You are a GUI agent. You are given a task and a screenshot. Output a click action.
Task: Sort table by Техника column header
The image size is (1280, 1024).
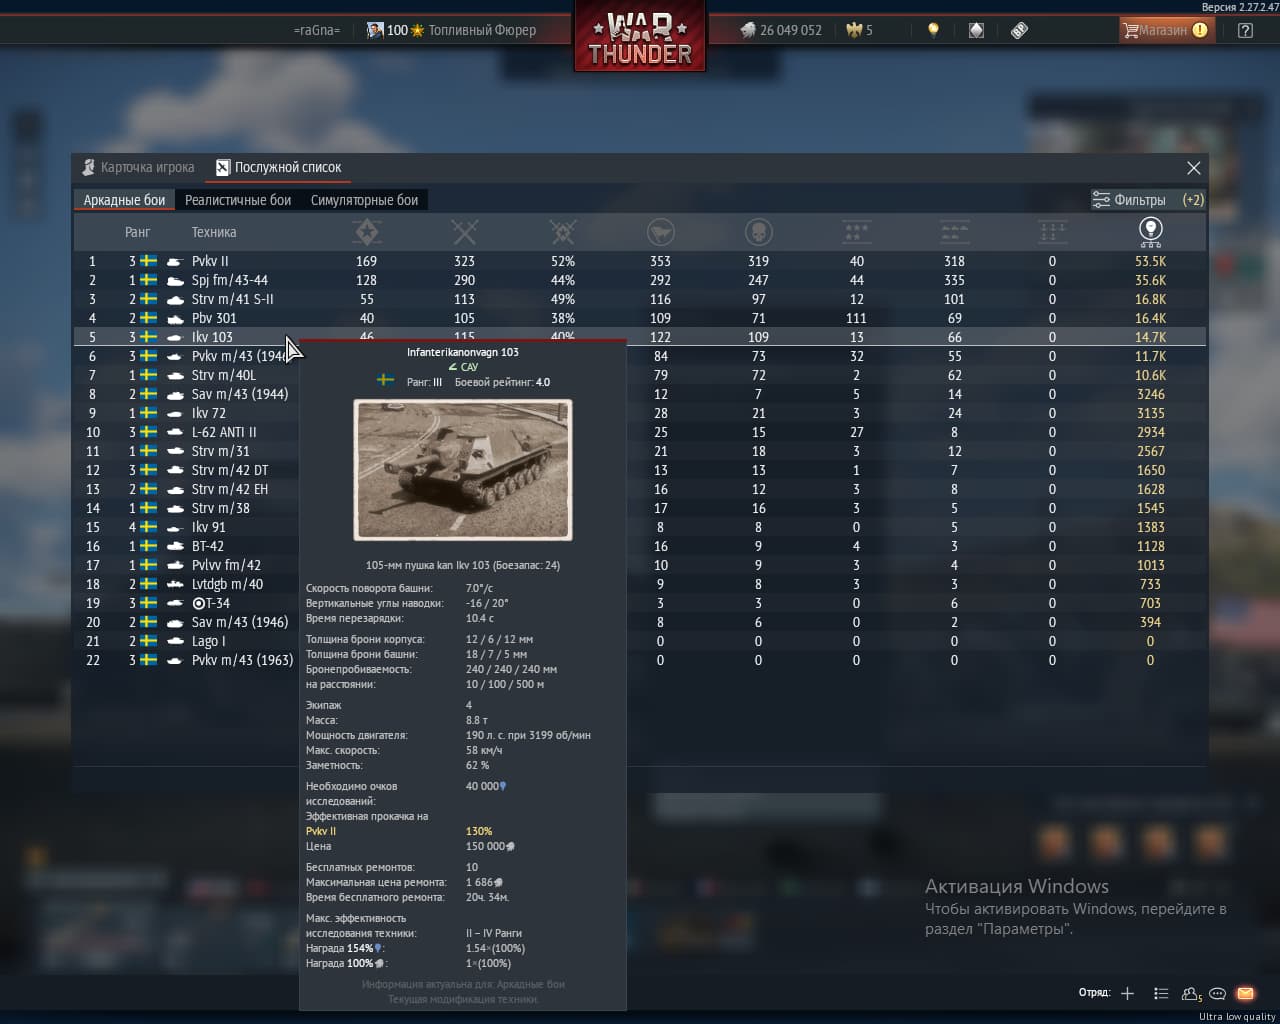coord(214,232)
